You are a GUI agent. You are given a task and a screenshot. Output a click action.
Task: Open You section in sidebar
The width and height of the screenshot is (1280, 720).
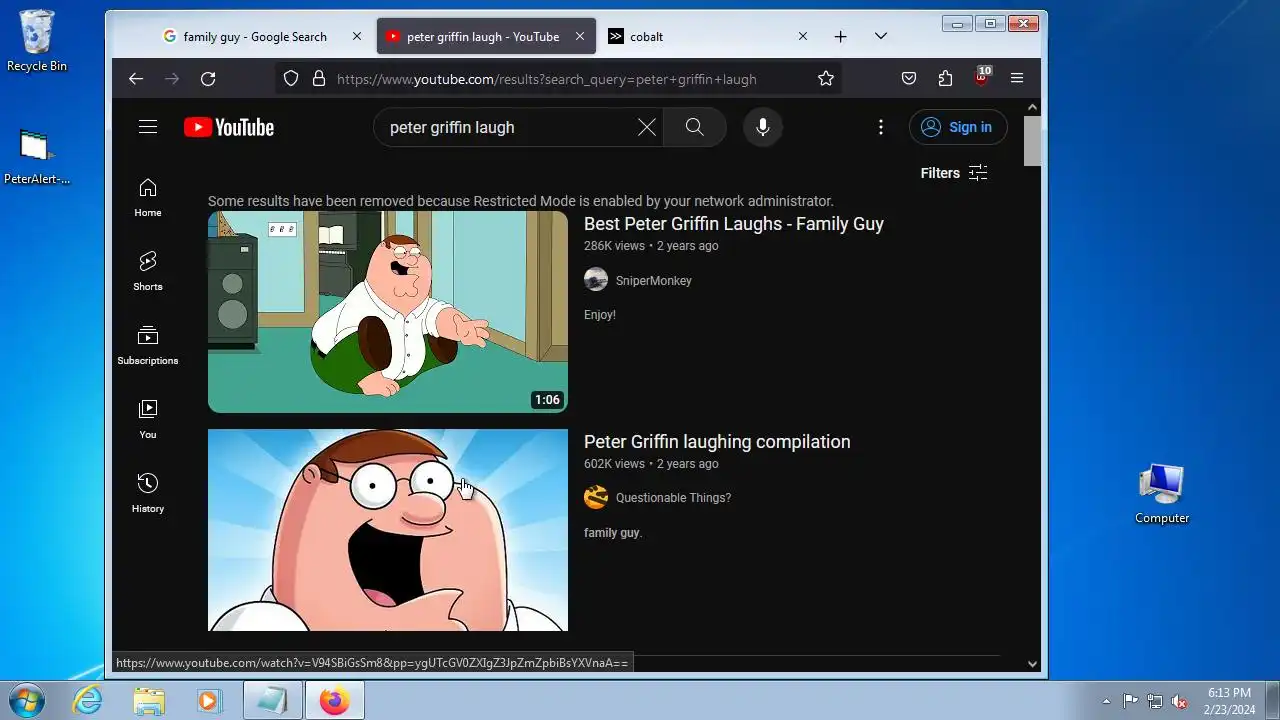(148, 419)
